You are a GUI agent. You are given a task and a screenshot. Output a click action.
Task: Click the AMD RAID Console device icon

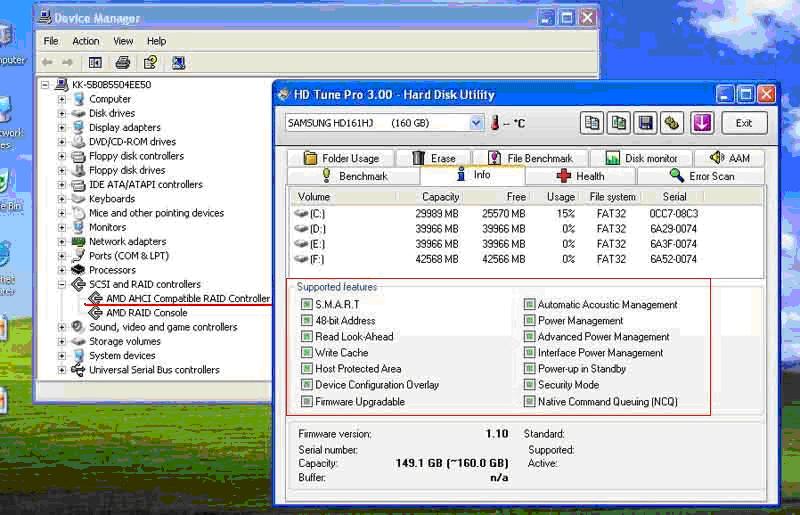(95, 312)
